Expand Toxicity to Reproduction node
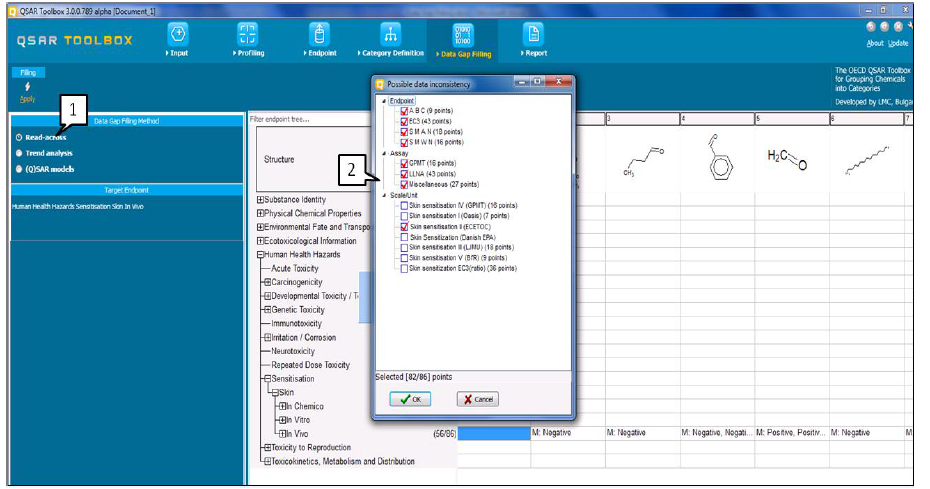 [x=267, y=447]
